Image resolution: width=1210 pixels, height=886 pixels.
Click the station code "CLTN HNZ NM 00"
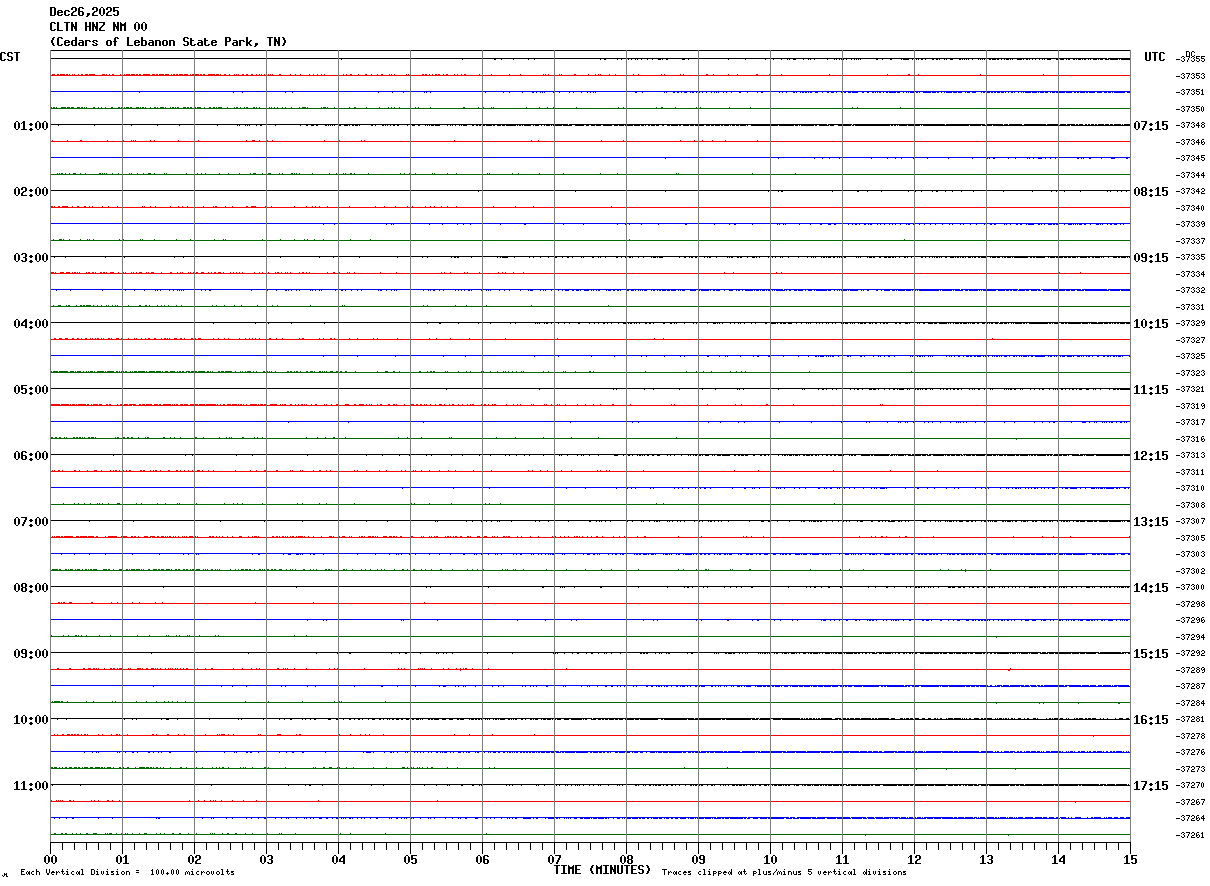(x=98, y=27)
